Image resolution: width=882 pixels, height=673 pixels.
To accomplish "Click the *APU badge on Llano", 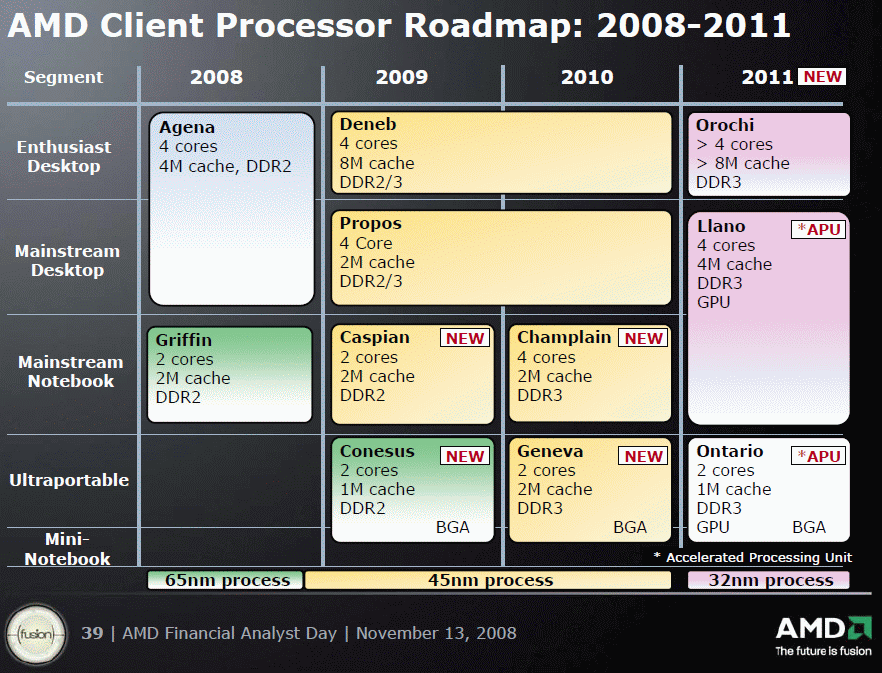I will (818, 230).
